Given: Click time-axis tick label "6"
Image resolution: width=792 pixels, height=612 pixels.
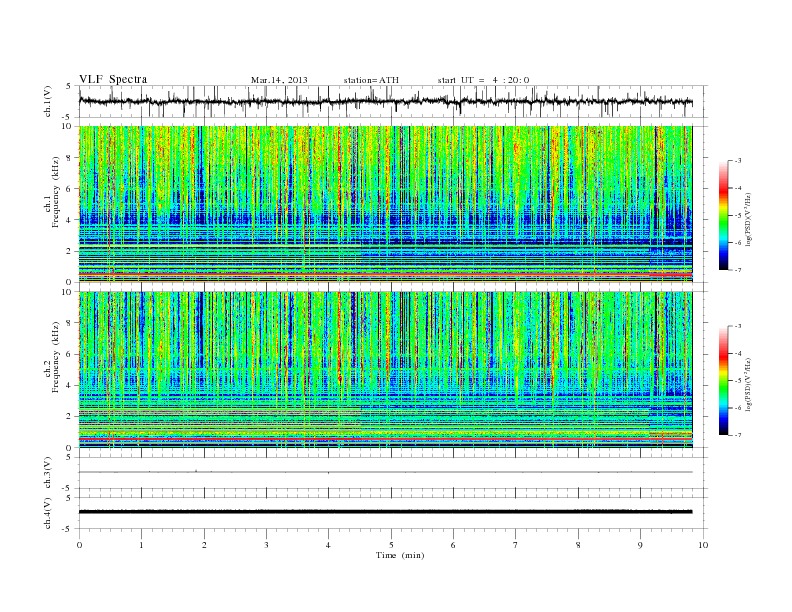Looking at the screenshot, I should (453, 545).
